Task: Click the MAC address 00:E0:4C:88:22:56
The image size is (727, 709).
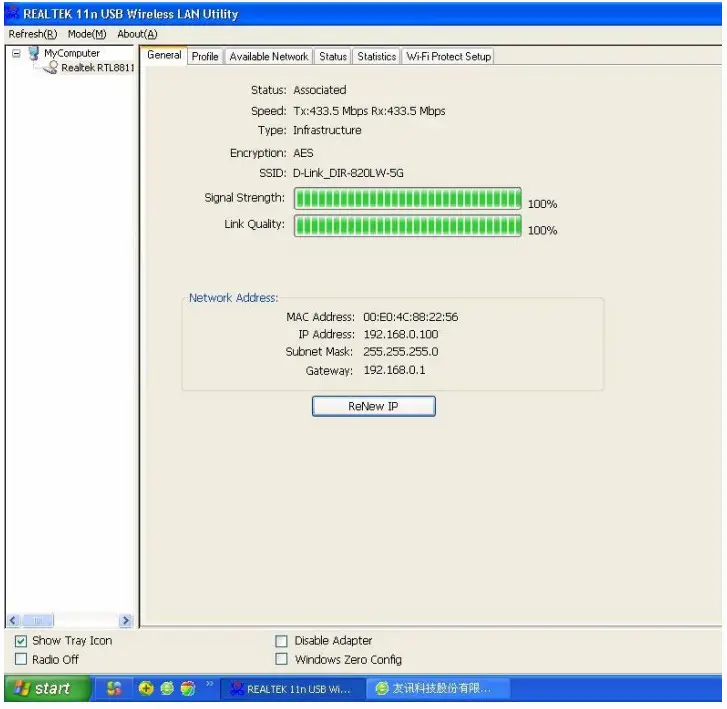Action: point(410,317)
